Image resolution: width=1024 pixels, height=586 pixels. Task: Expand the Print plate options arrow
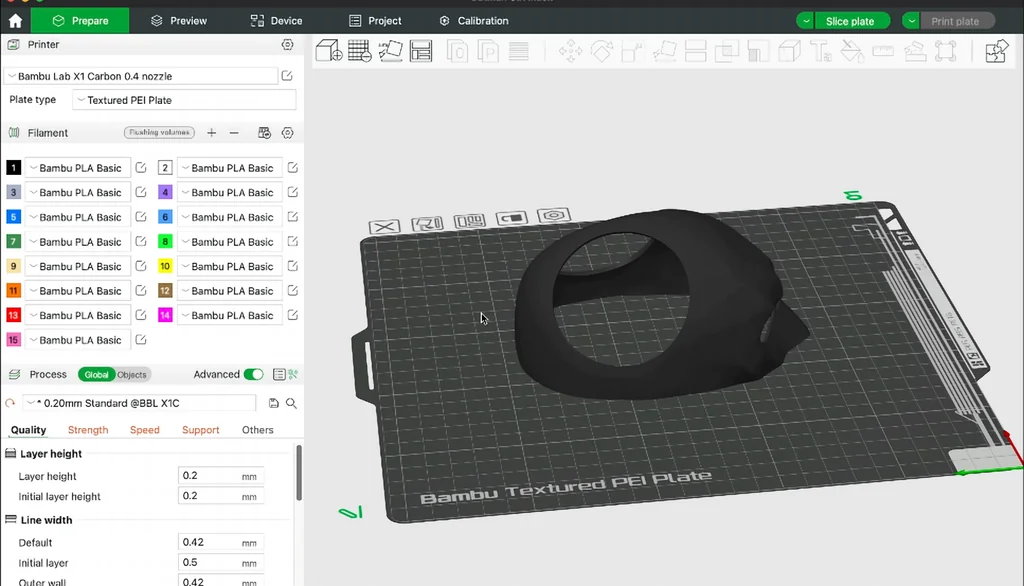911,21
